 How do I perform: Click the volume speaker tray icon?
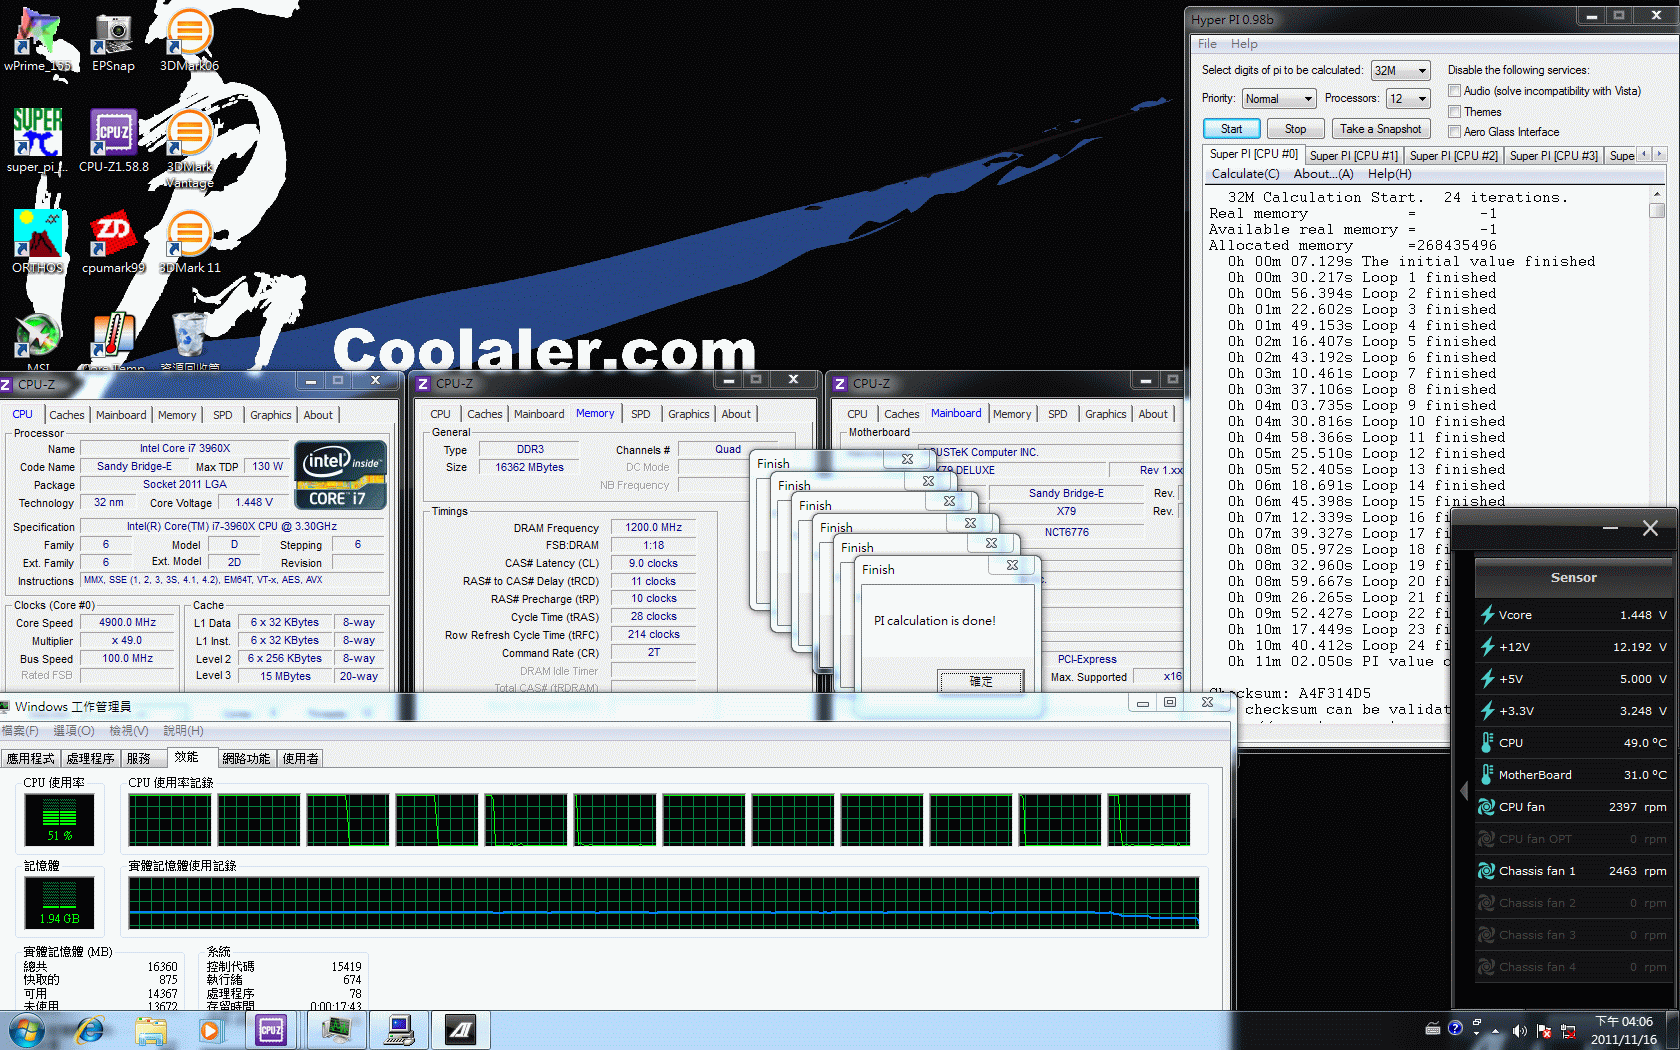(1519, 1030)
